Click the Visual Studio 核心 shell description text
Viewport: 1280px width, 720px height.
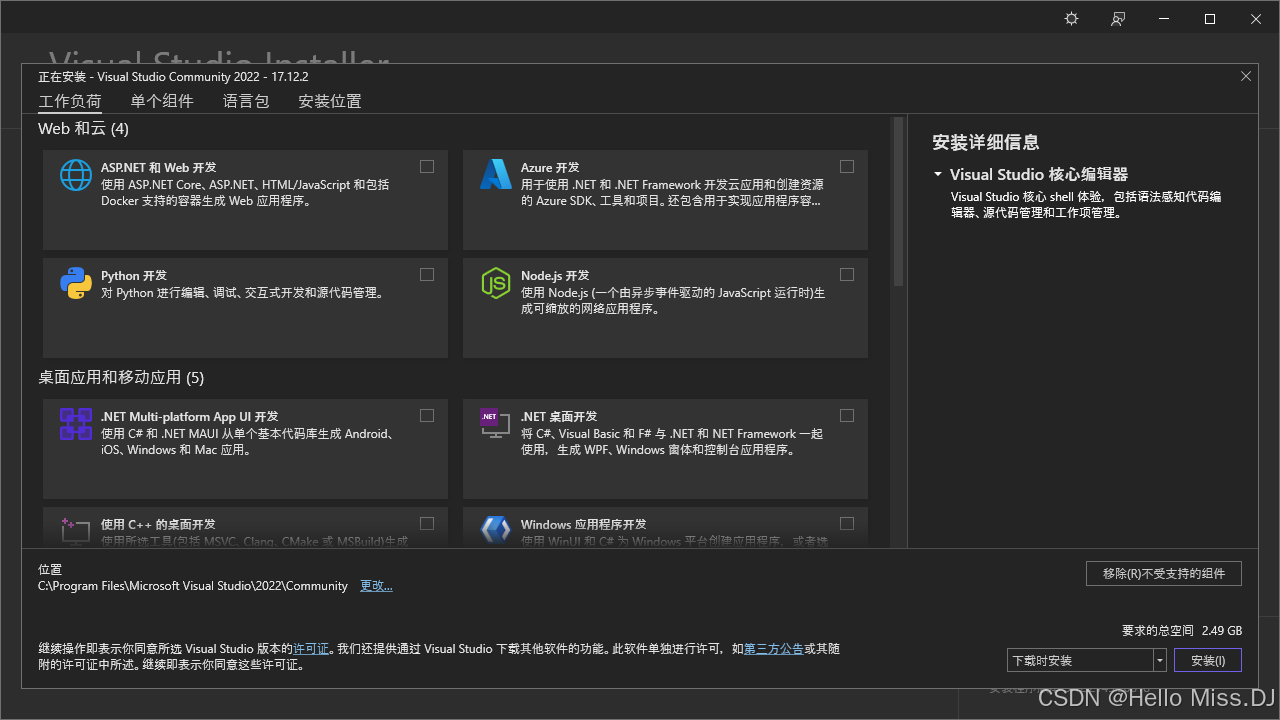(x=1086, y=205)
